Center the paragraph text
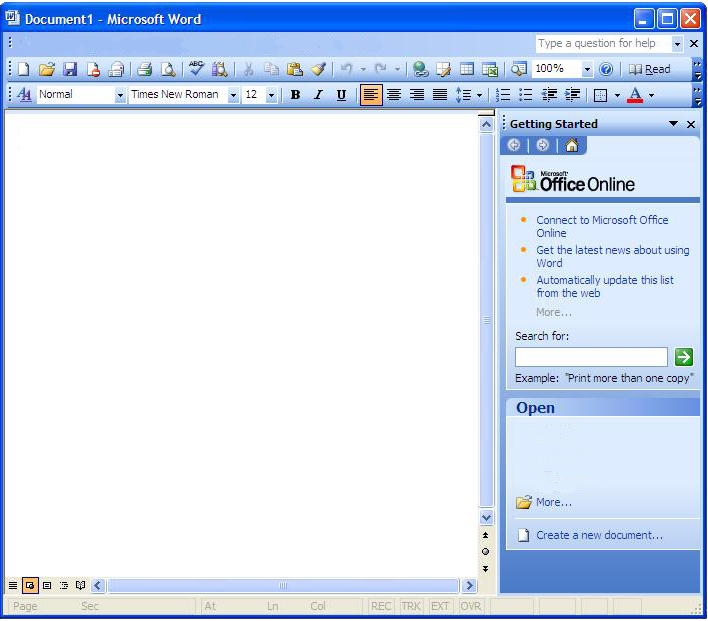Image resolution: width=708 pixels, height=621 pixels. click(x=394, y=95)
